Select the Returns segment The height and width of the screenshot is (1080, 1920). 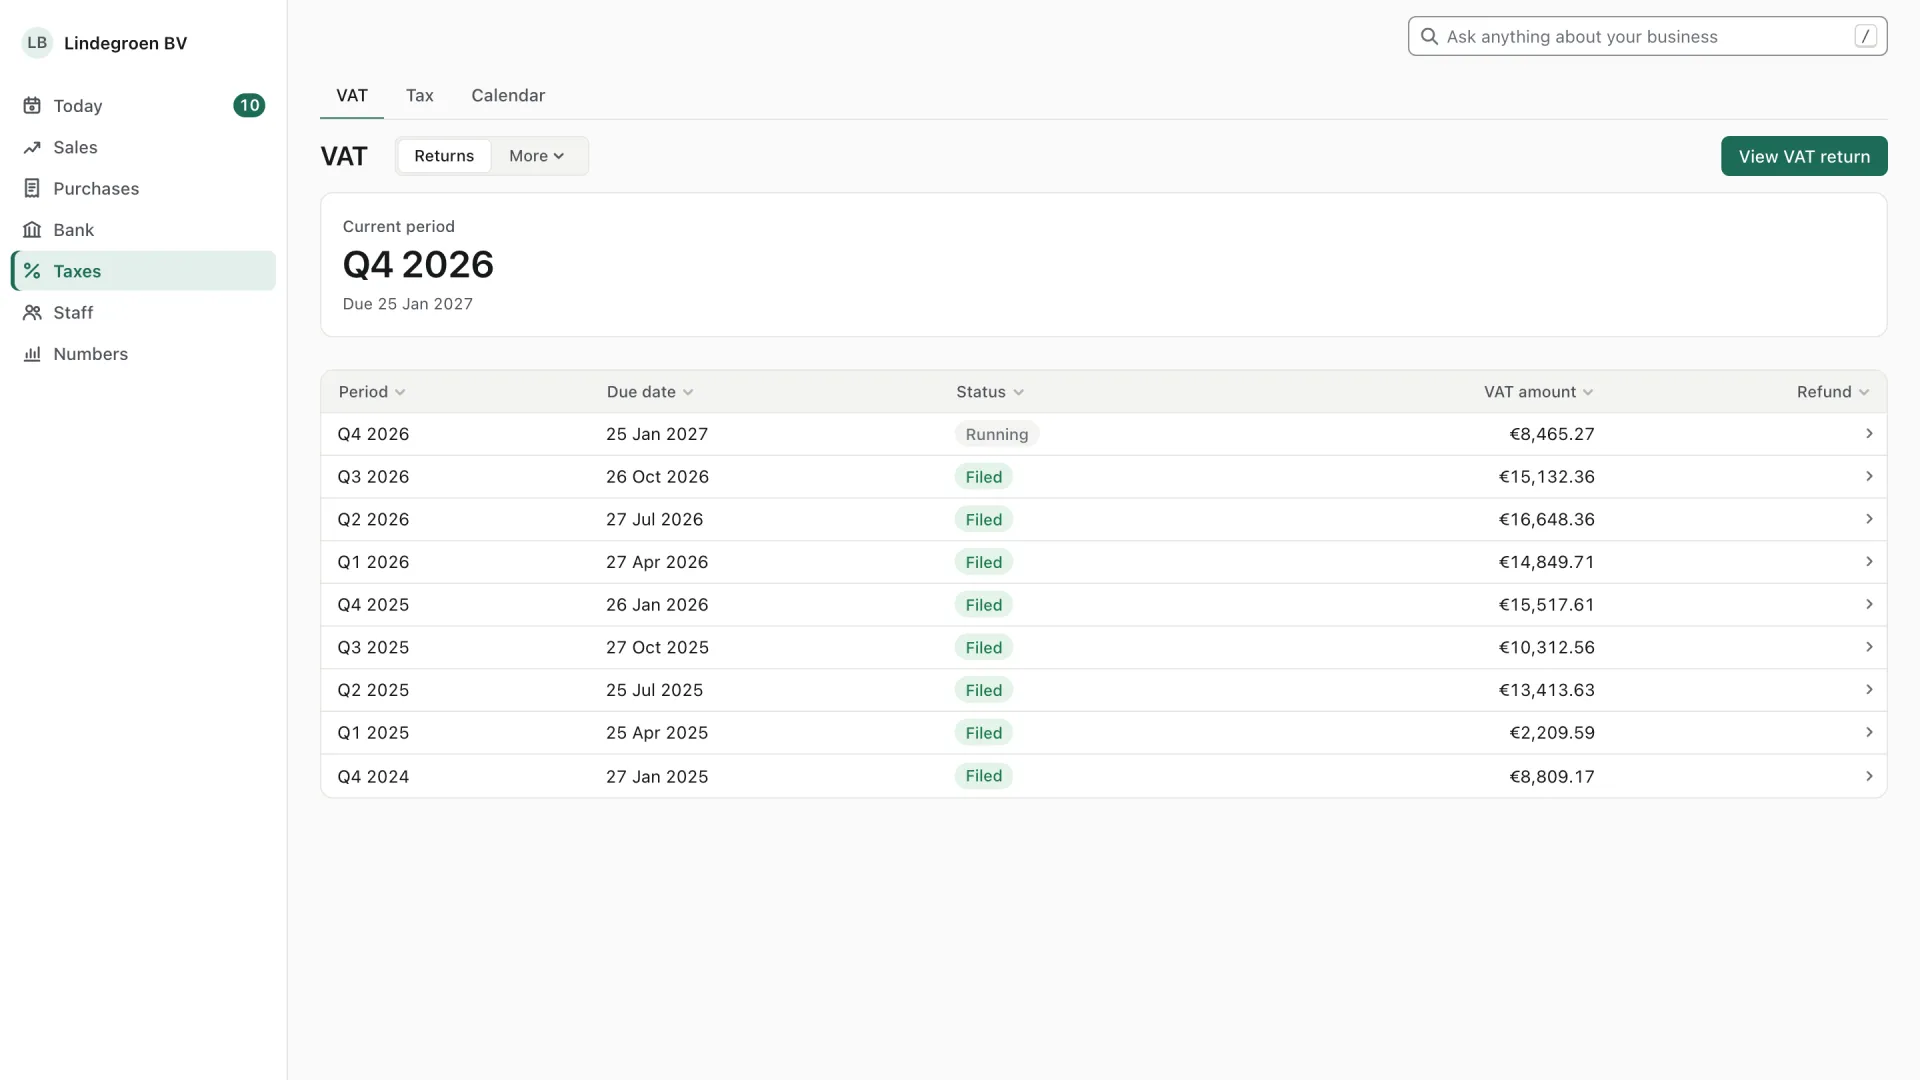click(x=444, y=156)
